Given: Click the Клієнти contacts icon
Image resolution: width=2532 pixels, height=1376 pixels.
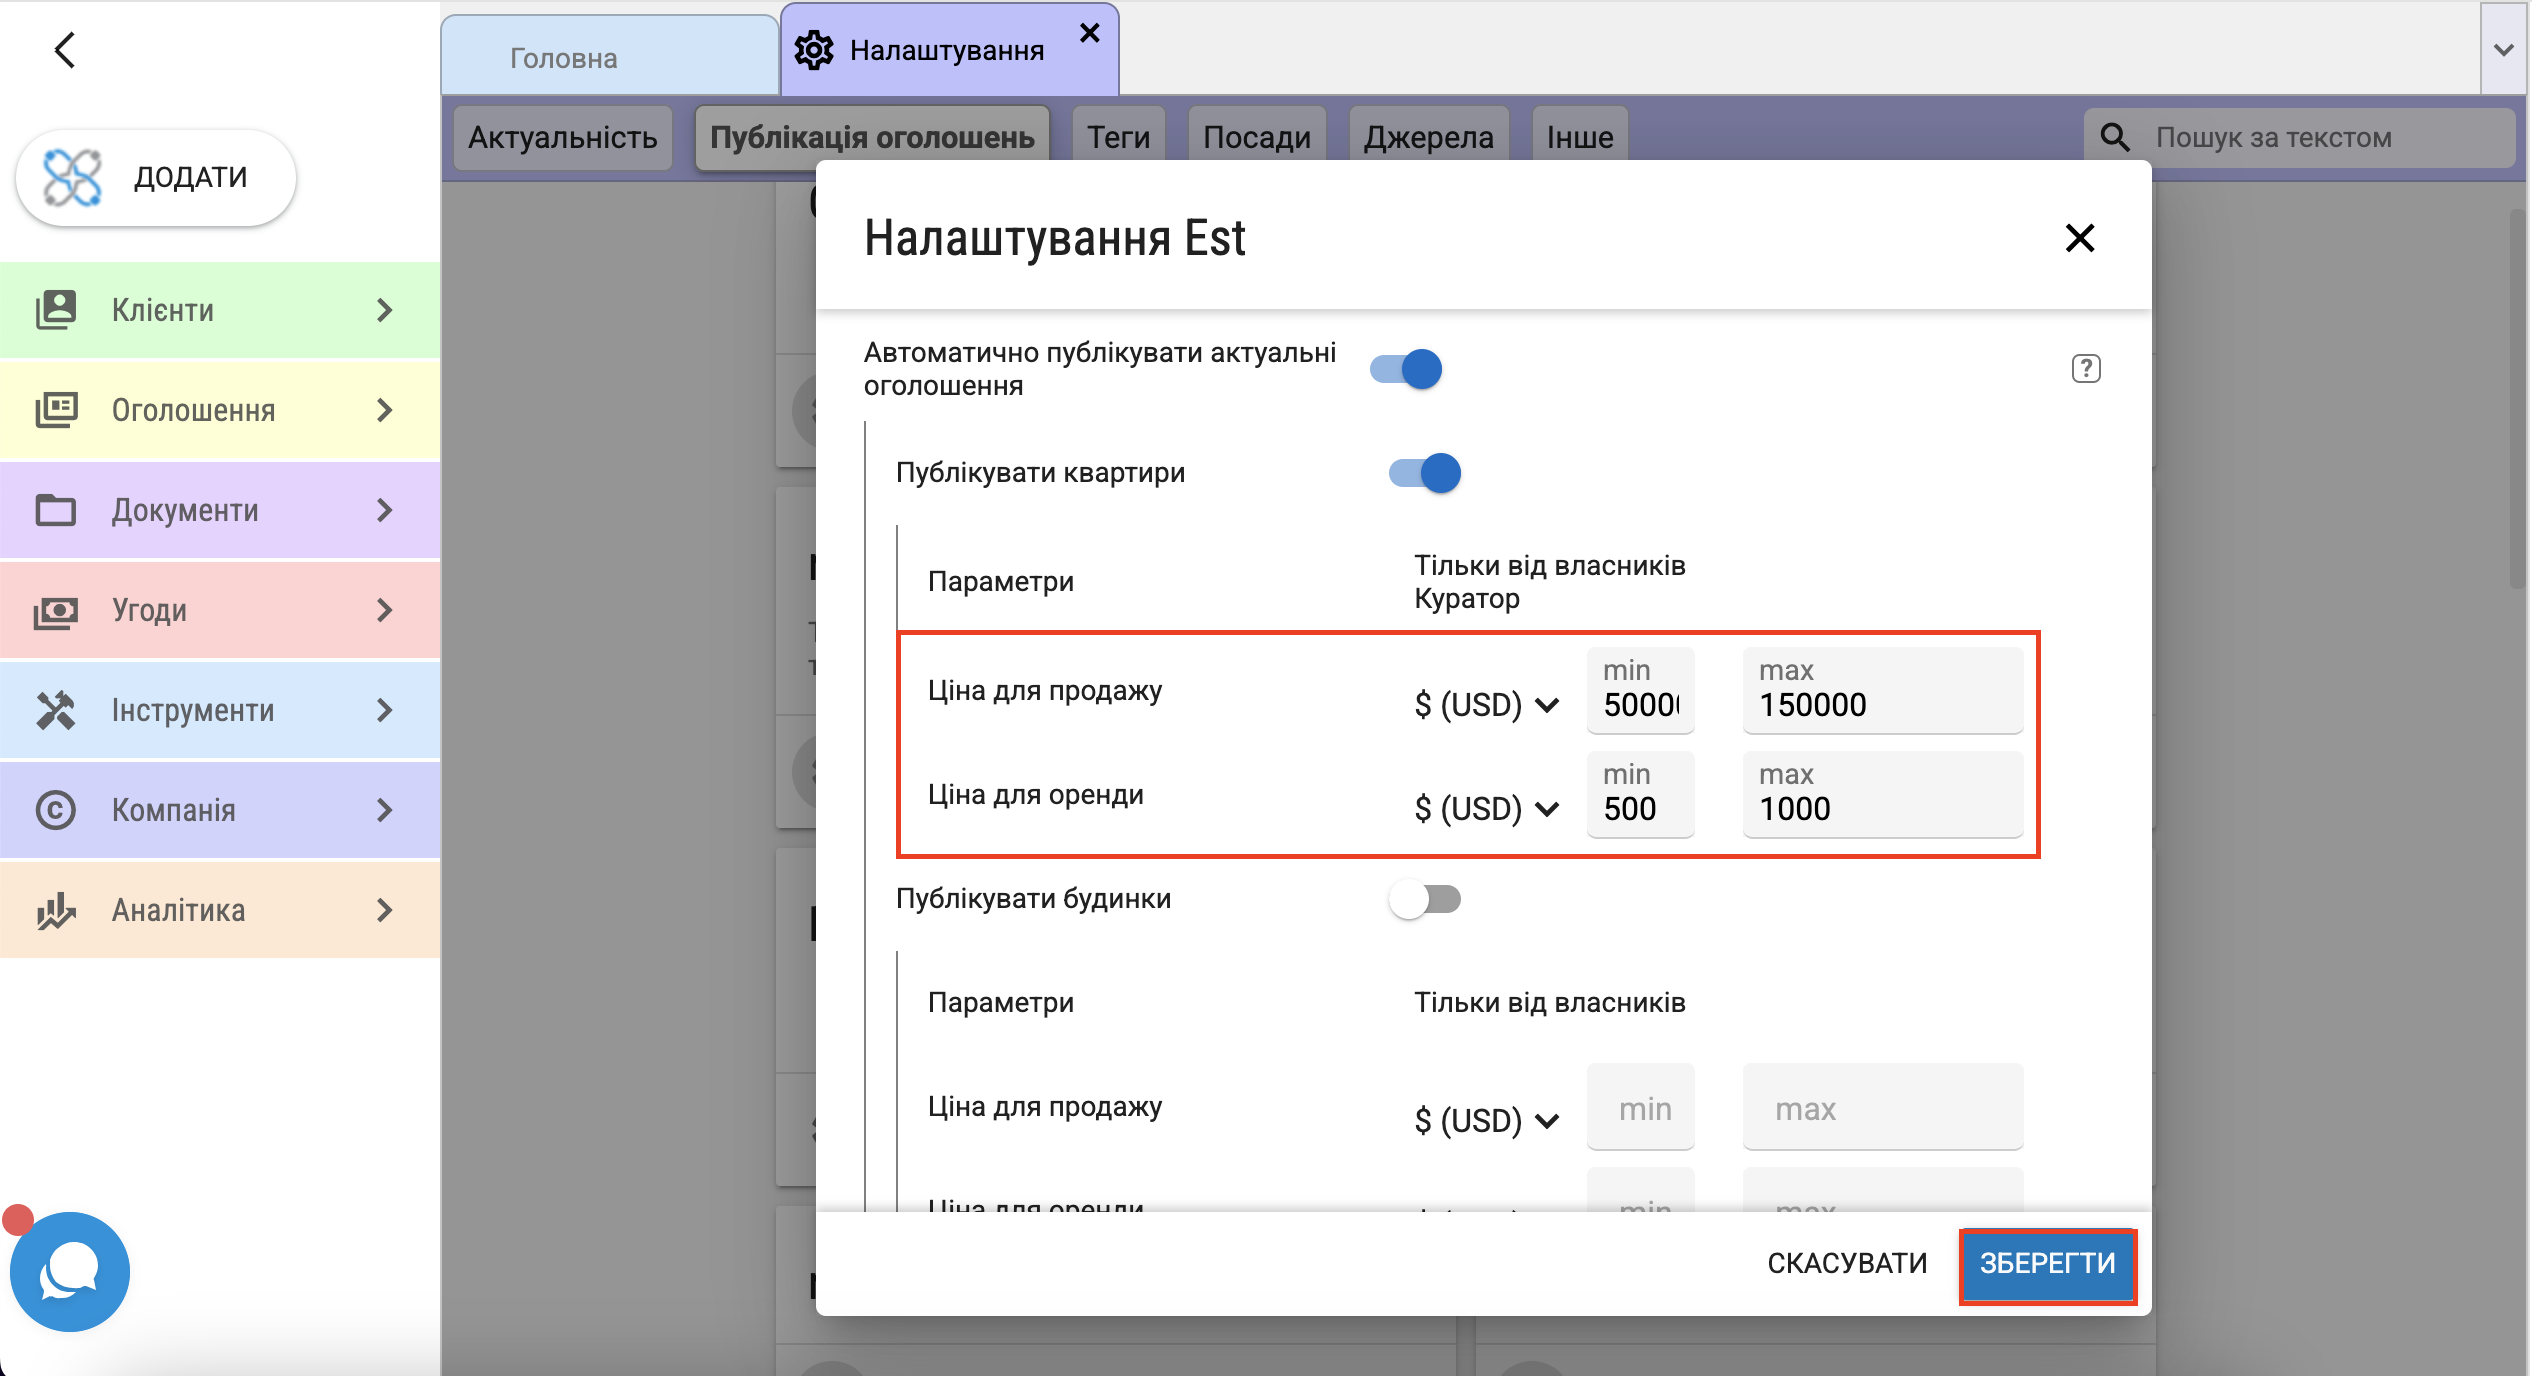Looking at the screenshot, I should (56, 310).
